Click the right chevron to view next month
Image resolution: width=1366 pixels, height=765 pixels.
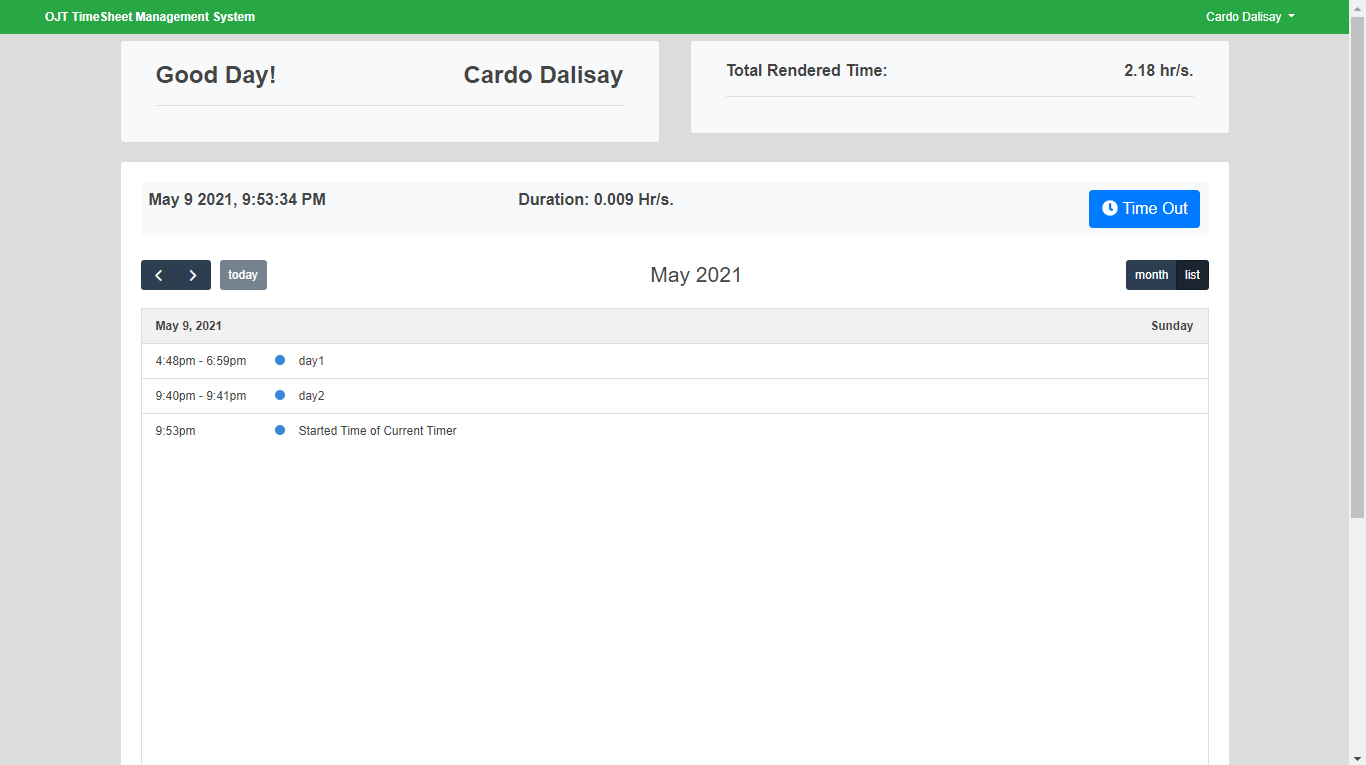(x=193, y=274)
